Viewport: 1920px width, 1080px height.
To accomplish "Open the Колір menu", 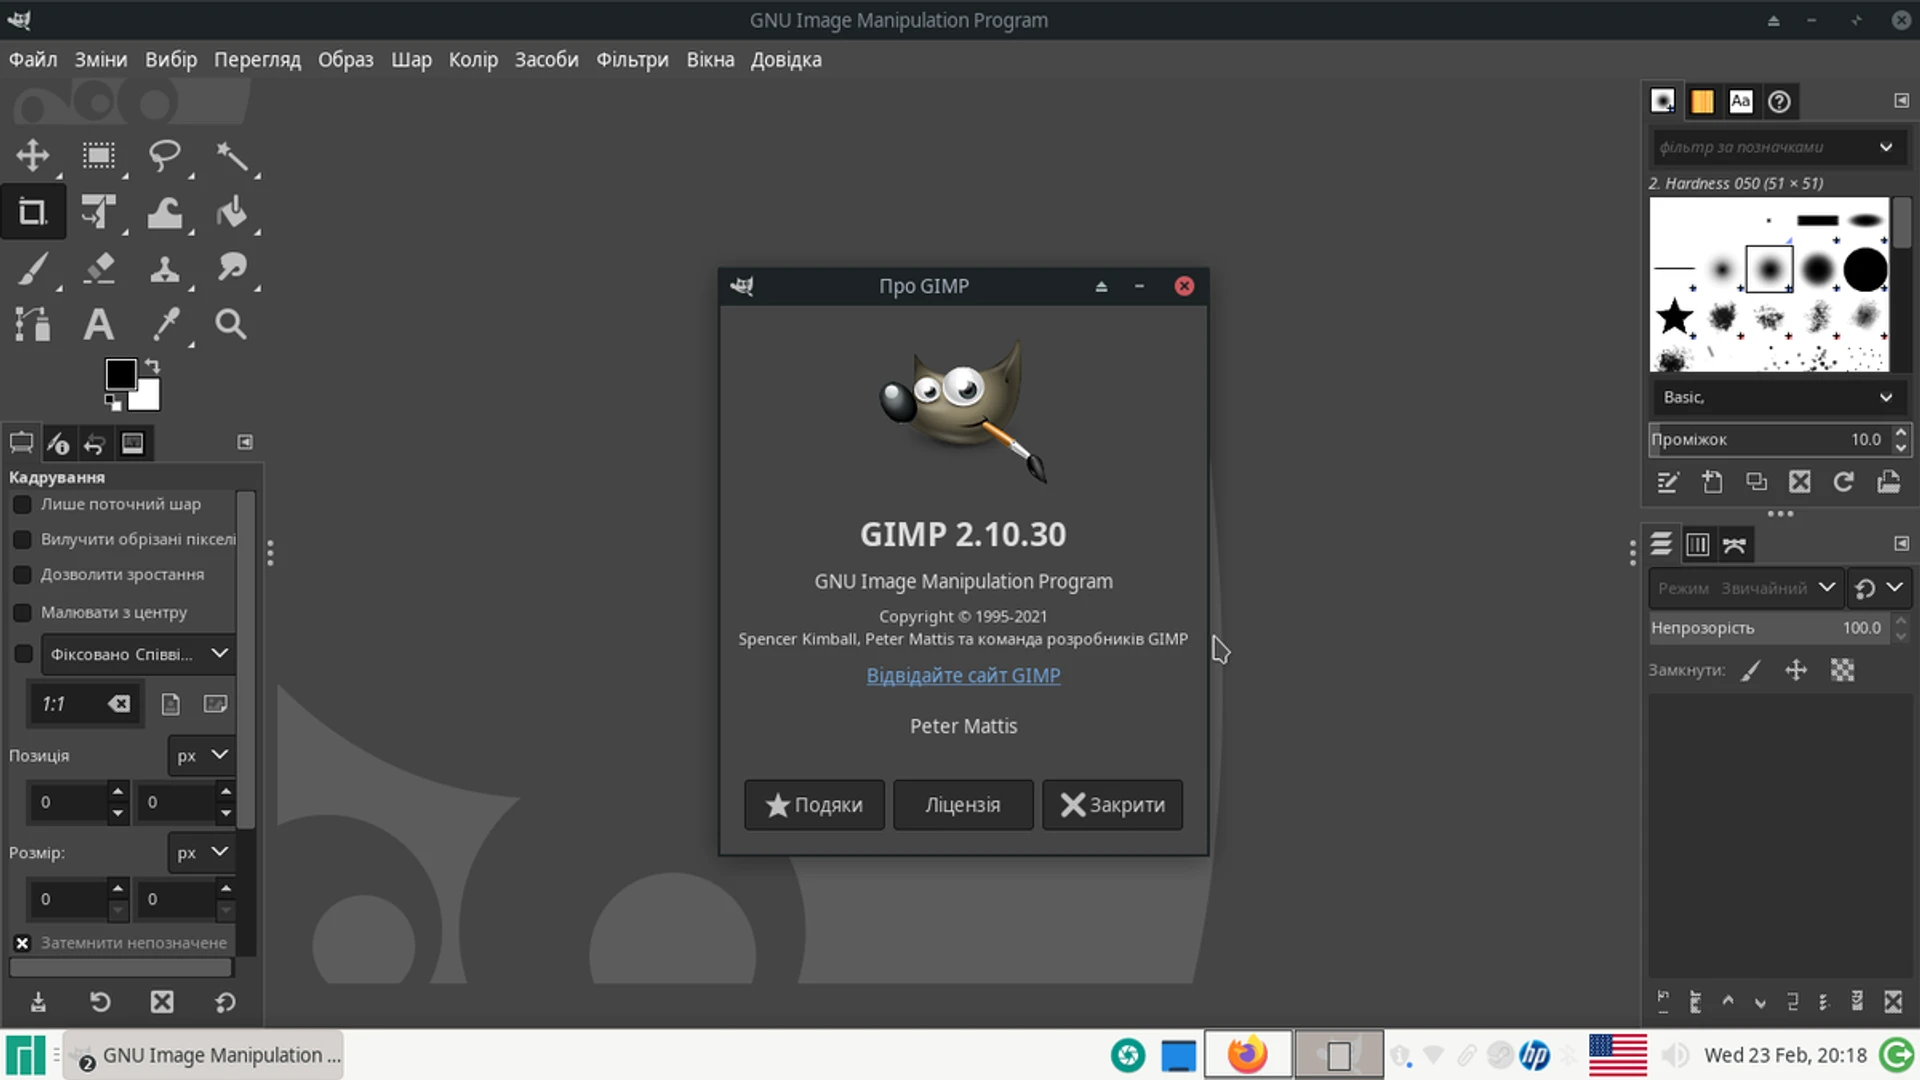I will pos(473,59).
